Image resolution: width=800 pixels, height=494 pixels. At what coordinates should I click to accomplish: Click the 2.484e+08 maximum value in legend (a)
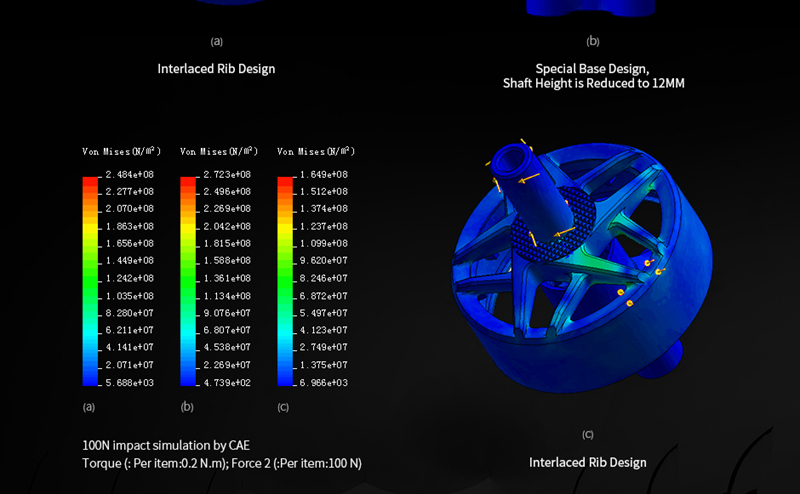pyautogui.click(x=132, y=174)
